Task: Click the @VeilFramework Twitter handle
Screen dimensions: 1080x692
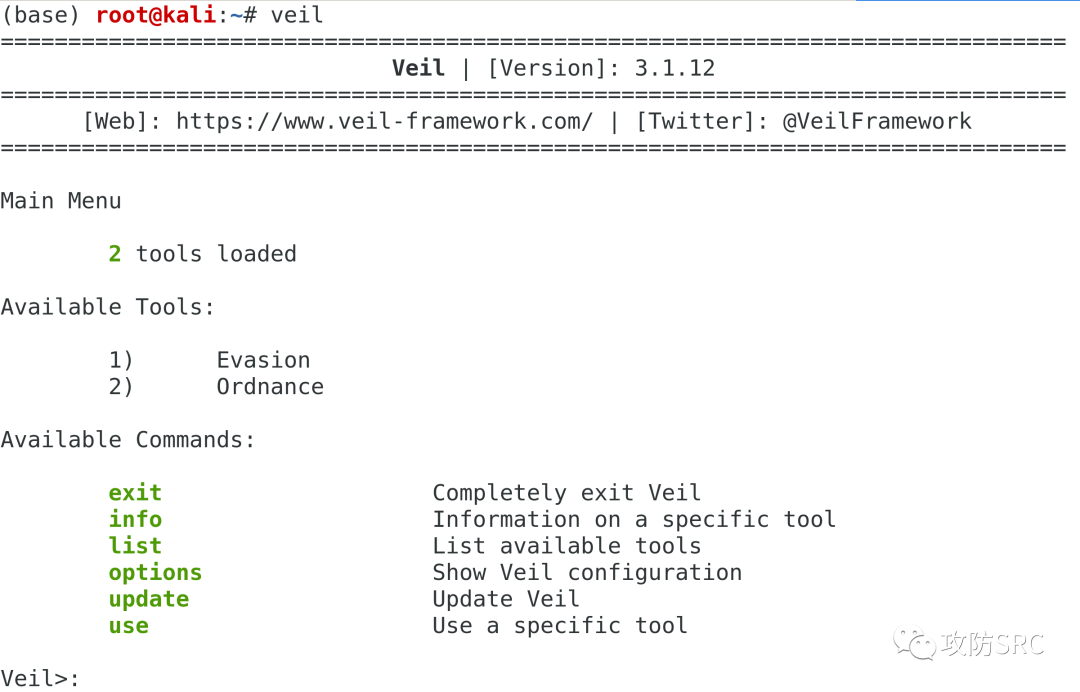Action: [877, 122]
